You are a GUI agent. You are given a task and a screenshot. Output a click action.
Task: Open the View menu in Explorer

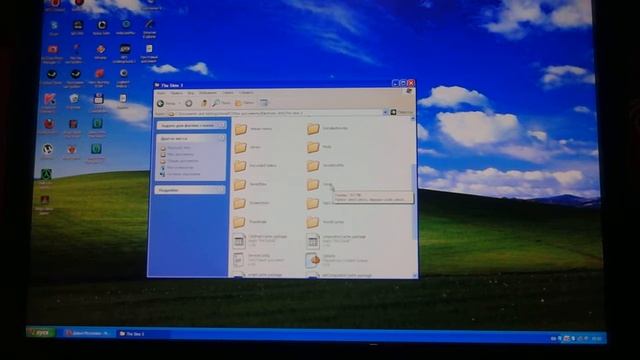pyautogui.click(x=191, y=93)
